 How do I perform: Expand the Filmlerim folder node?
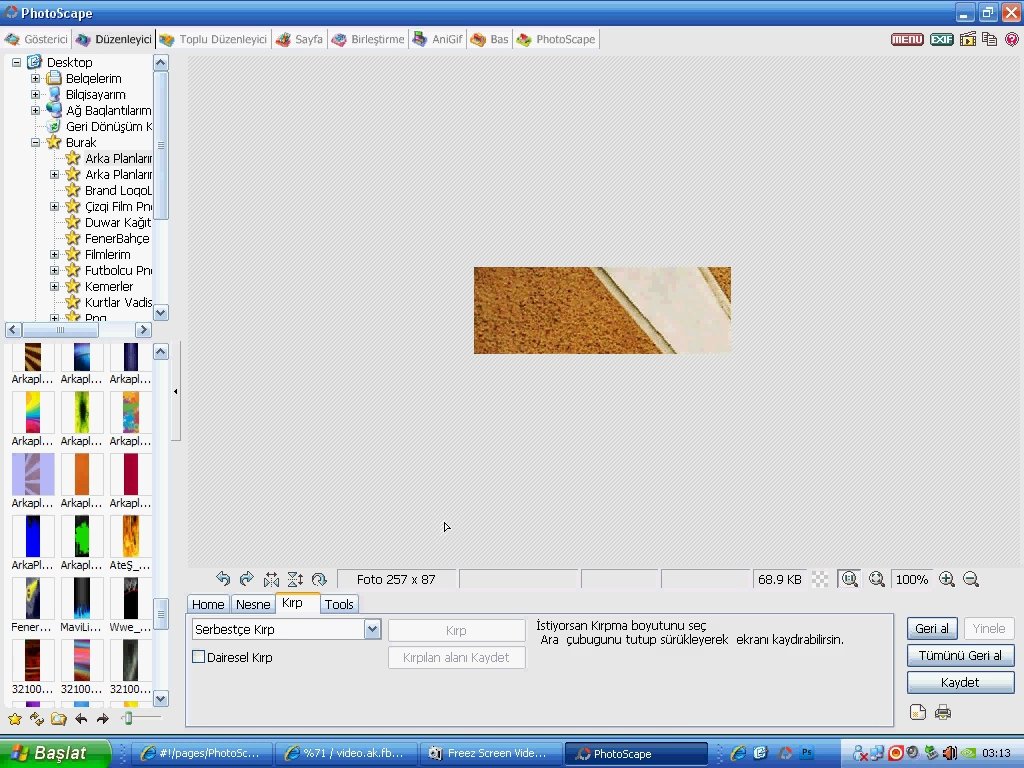[55, 255]
